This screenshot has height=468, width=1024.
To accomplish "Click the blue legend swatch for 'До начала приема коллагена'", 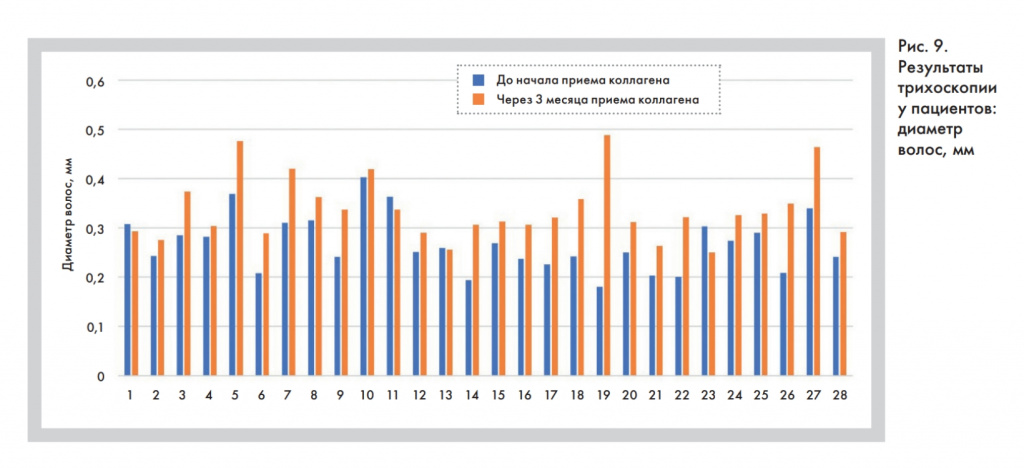I will pos(478,78).
